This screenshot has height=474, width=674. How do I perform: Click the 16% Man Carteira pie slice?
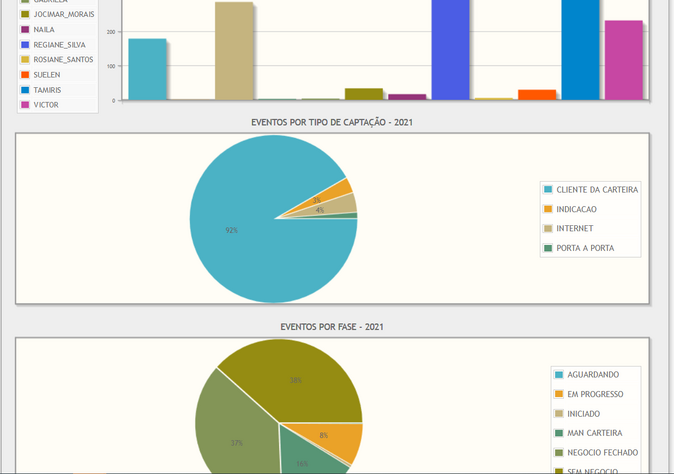click(x=307, y=456)
